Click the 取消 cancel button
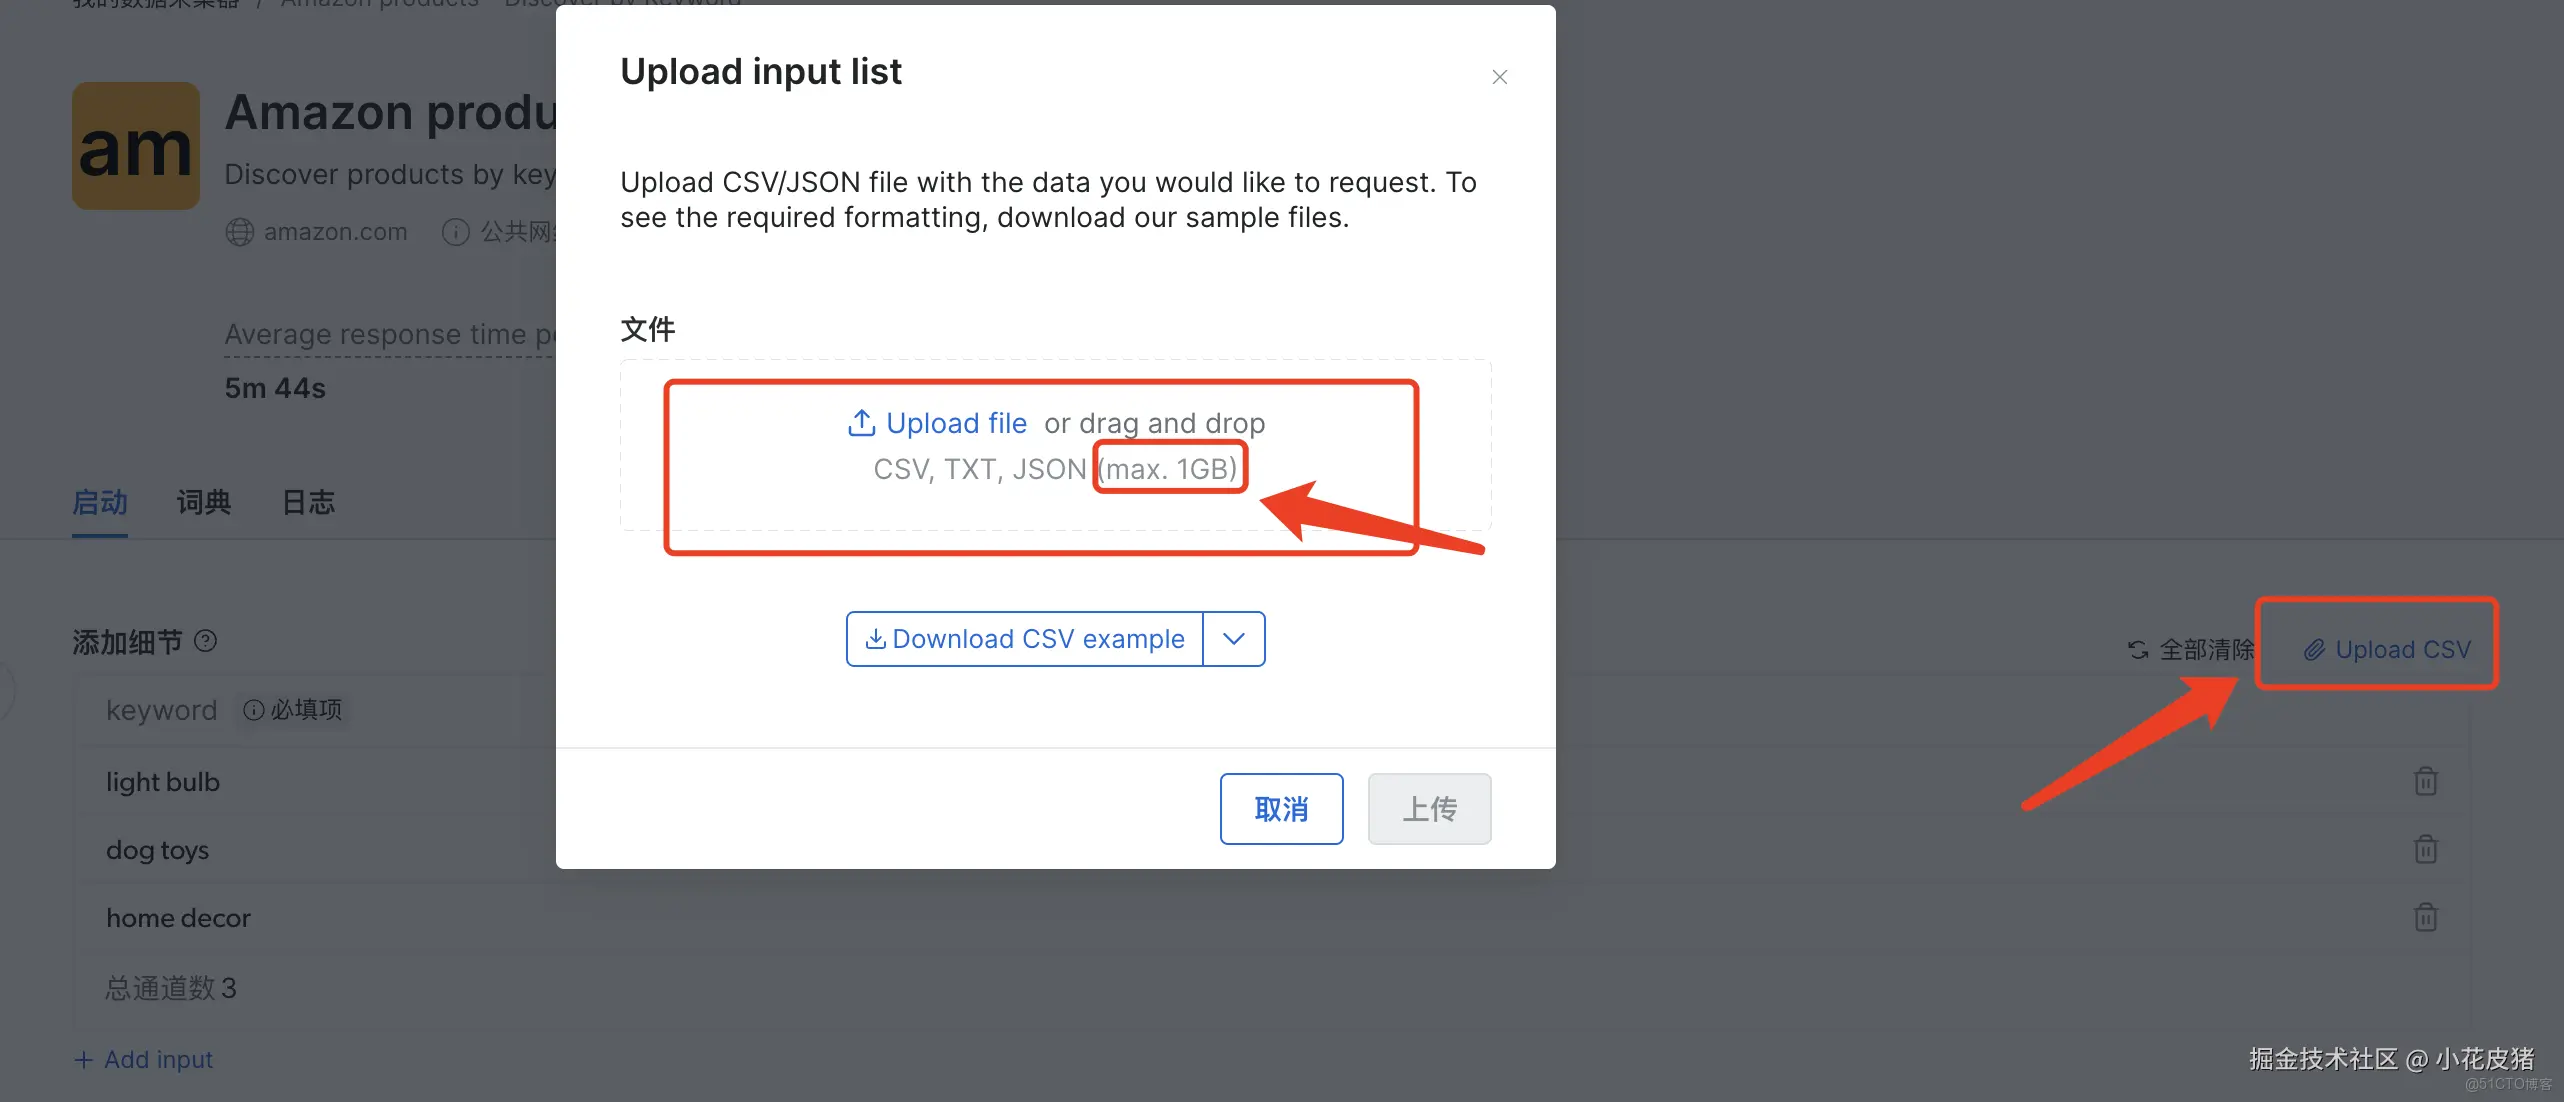This screenshot has width=2564, height=1102. (1281, 809)
